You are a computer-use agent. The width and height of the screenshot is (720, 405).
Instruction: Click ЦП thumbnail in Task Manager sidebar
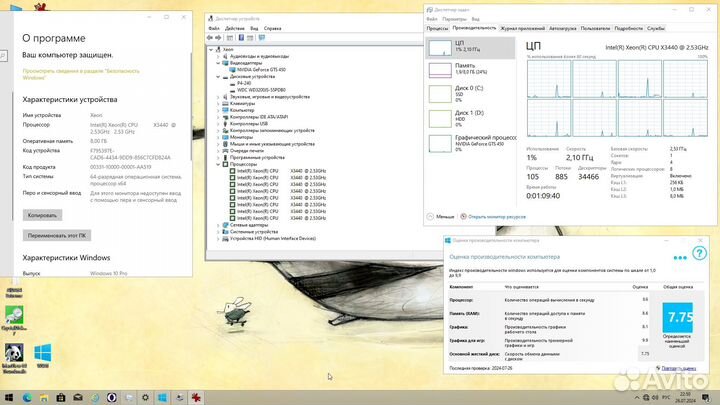pos(440,48)
